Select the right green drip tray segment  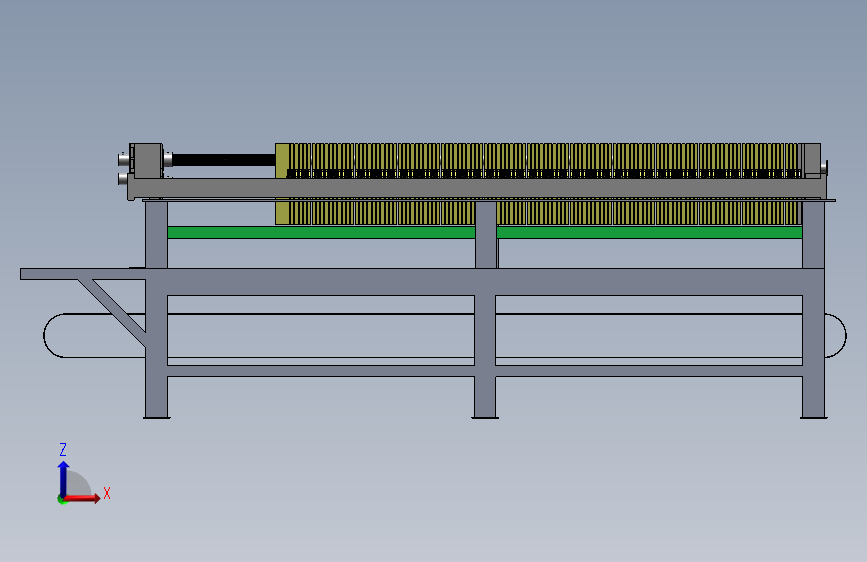tap(649, 232)
